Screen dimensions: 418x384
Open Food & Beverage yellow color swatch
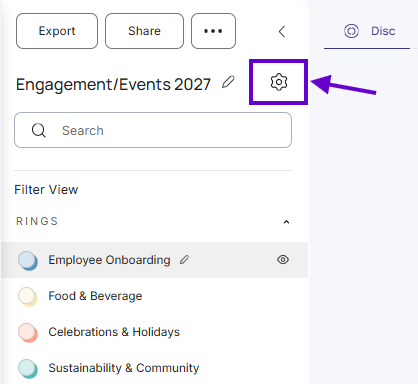point(28,297)
